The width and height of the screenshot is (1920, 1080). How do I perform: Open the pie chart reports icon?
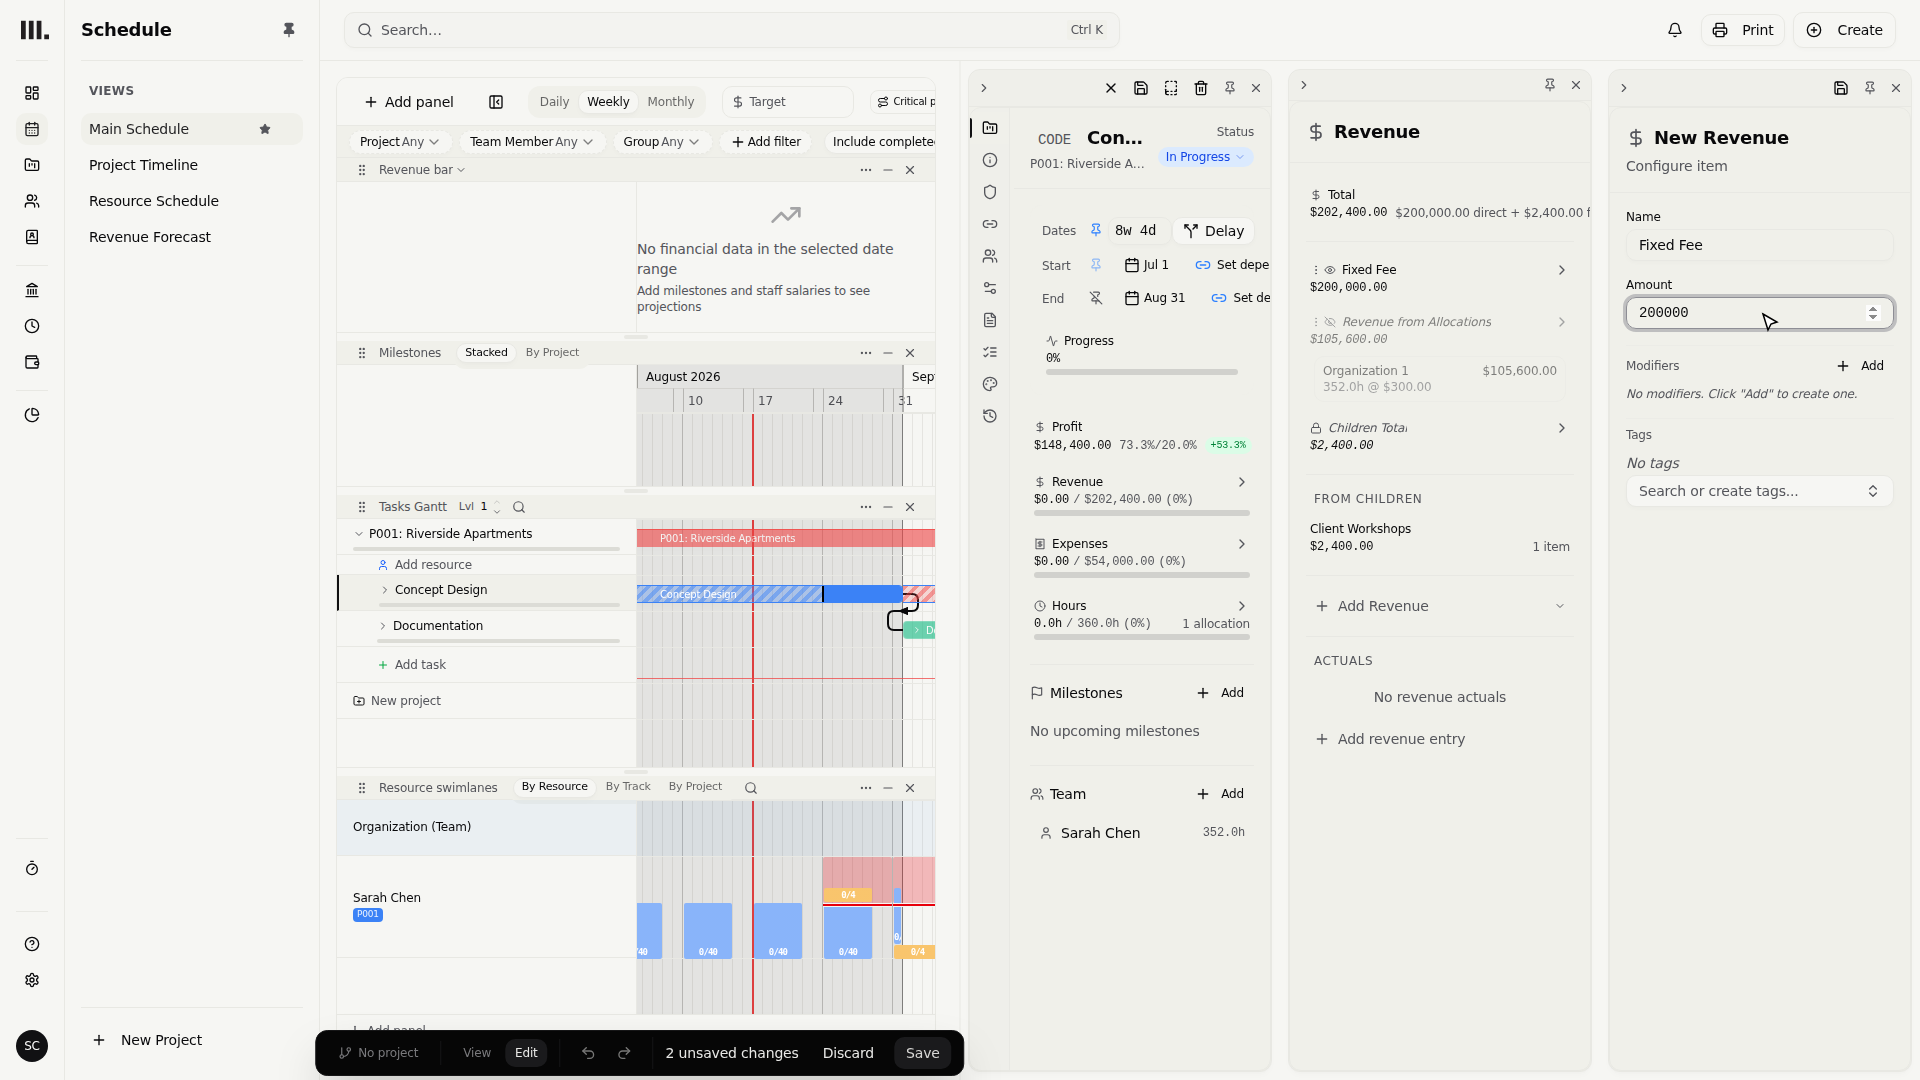click(32, 415)
